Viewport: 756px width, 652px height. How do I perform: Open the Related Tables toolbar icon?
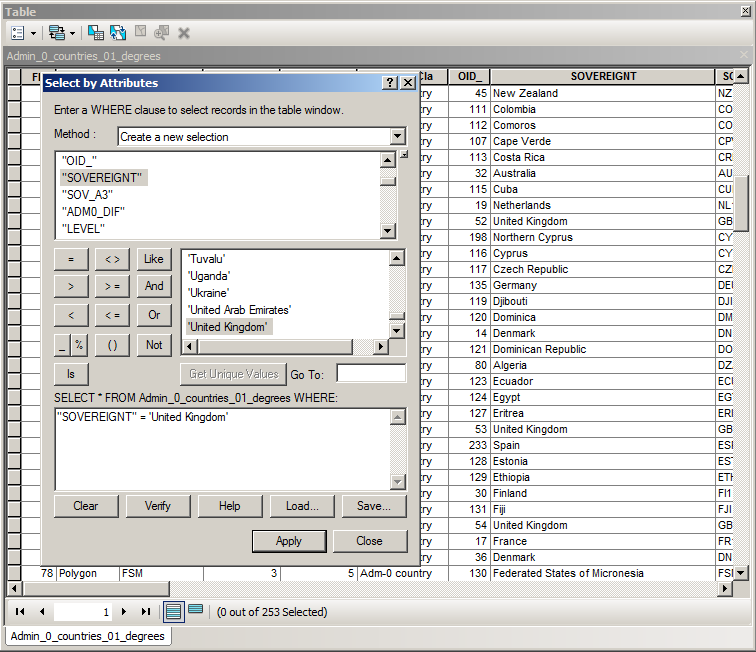pos(57,33)
